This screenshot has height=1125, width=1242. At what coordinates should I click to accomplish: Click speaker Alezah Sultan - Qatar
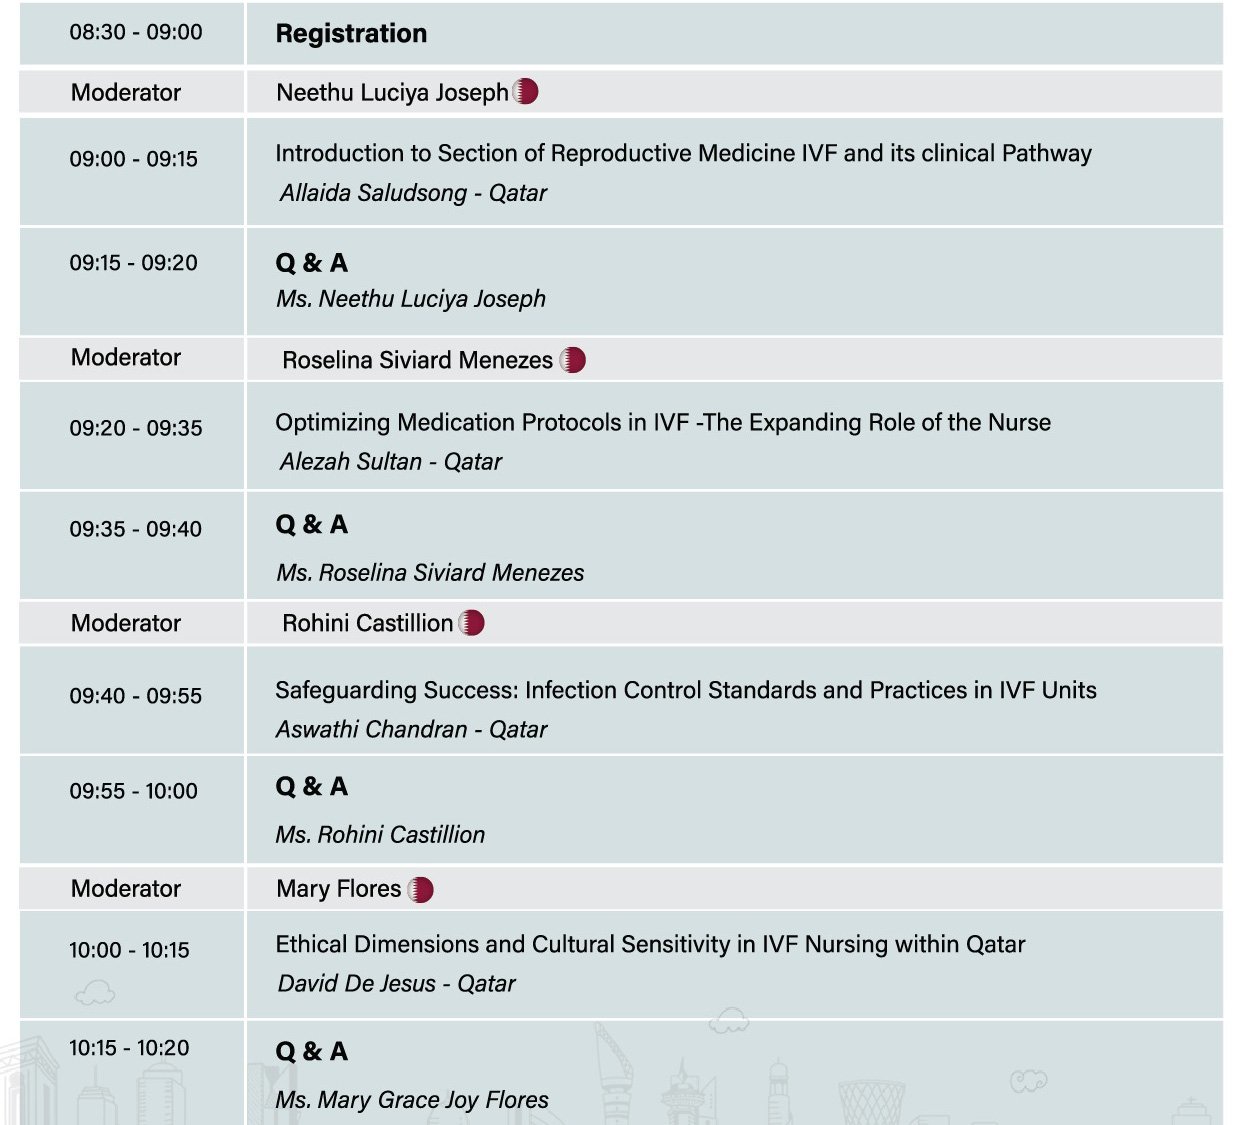coord(390,462)
